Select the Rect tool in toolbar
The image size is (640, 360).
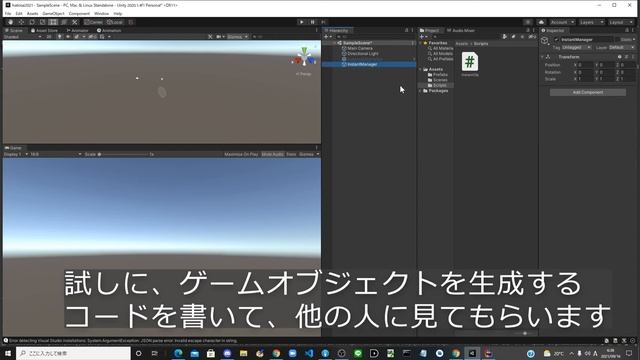(53, 22)
